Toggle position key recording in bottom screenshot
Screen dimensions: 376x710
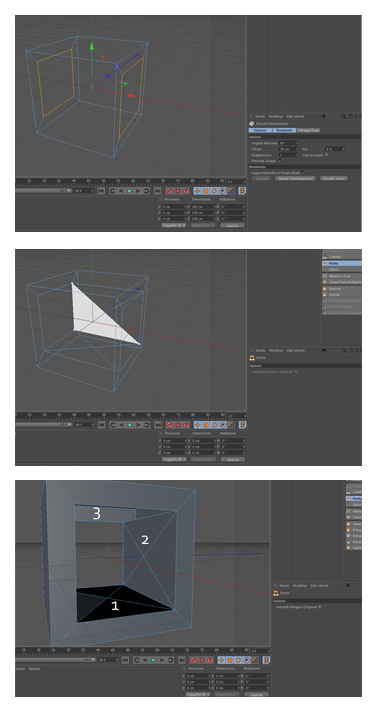(221, 660)
